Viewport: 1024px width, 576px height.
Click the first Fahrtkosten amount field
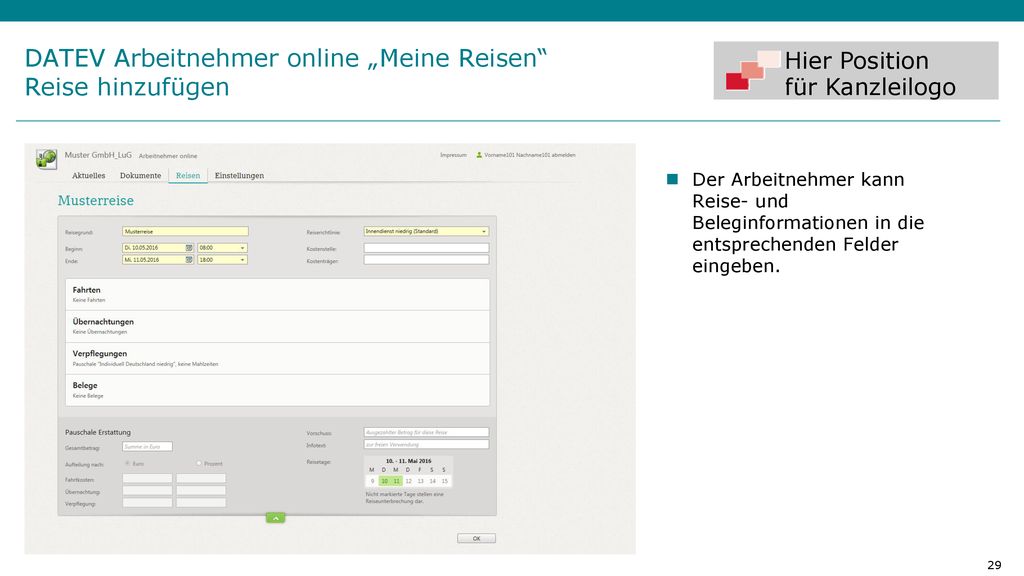pos(148,479)
